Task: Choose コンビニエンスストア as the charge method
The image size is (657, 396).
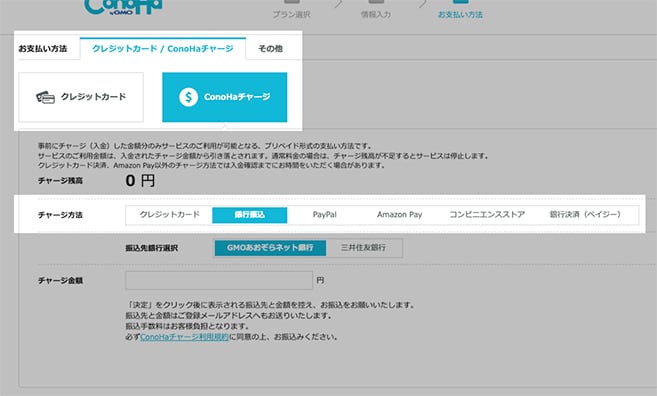Action: point(487,215)
